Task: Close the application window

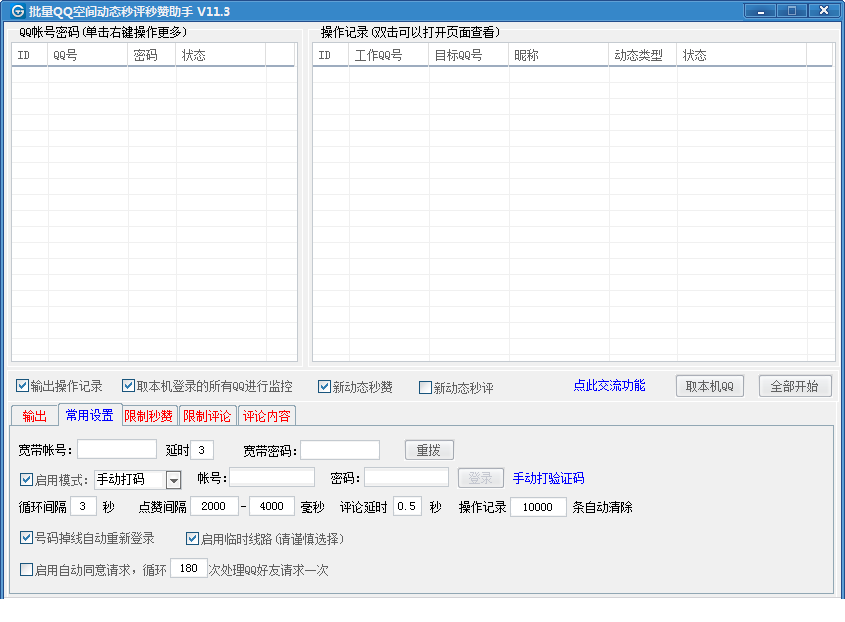Action: 823,10
